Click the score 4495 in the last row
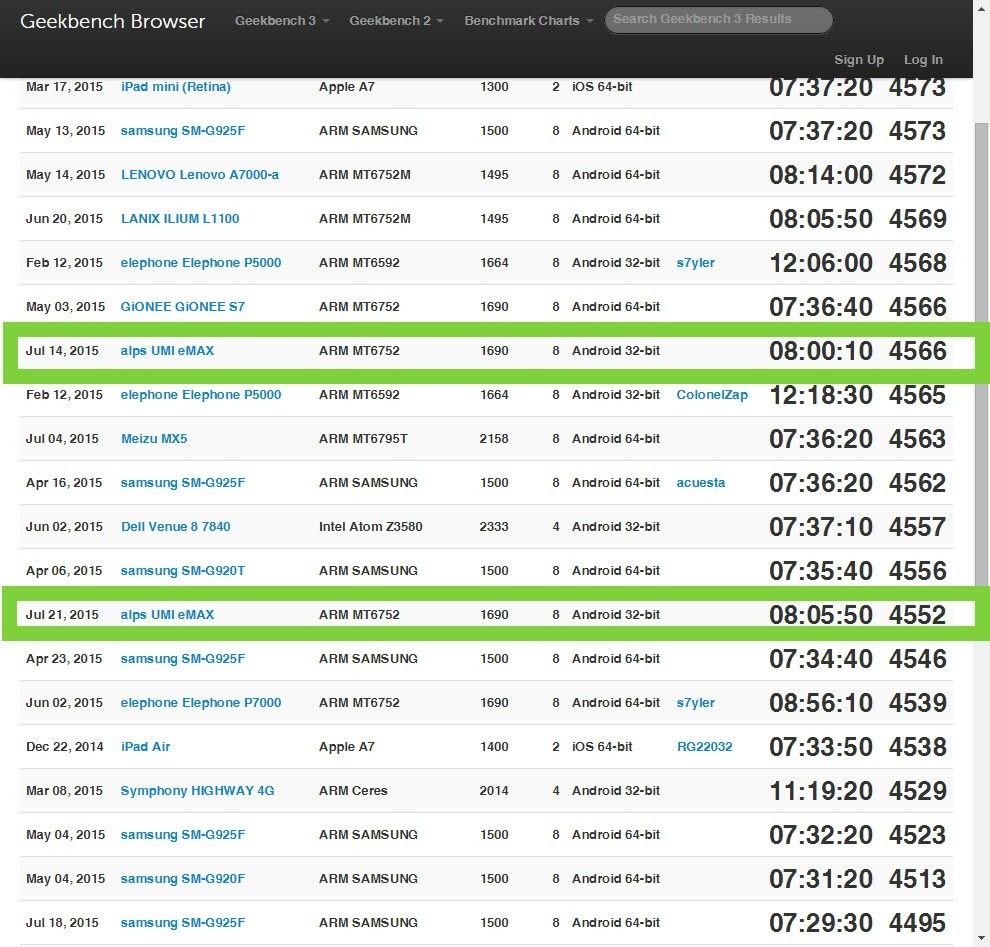The width and height of the screenshot is (990, 947). (917, 922)
